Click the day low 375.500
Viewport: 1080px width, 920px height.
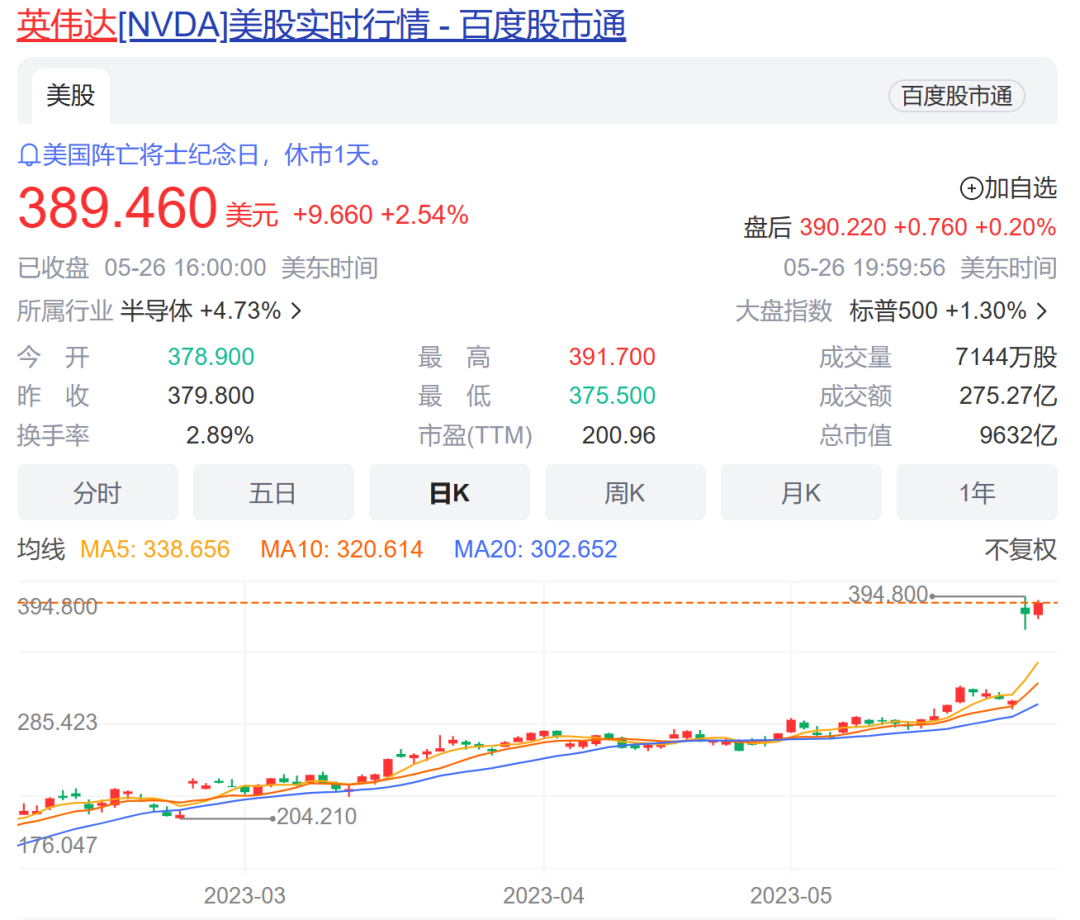click(612, 396)
